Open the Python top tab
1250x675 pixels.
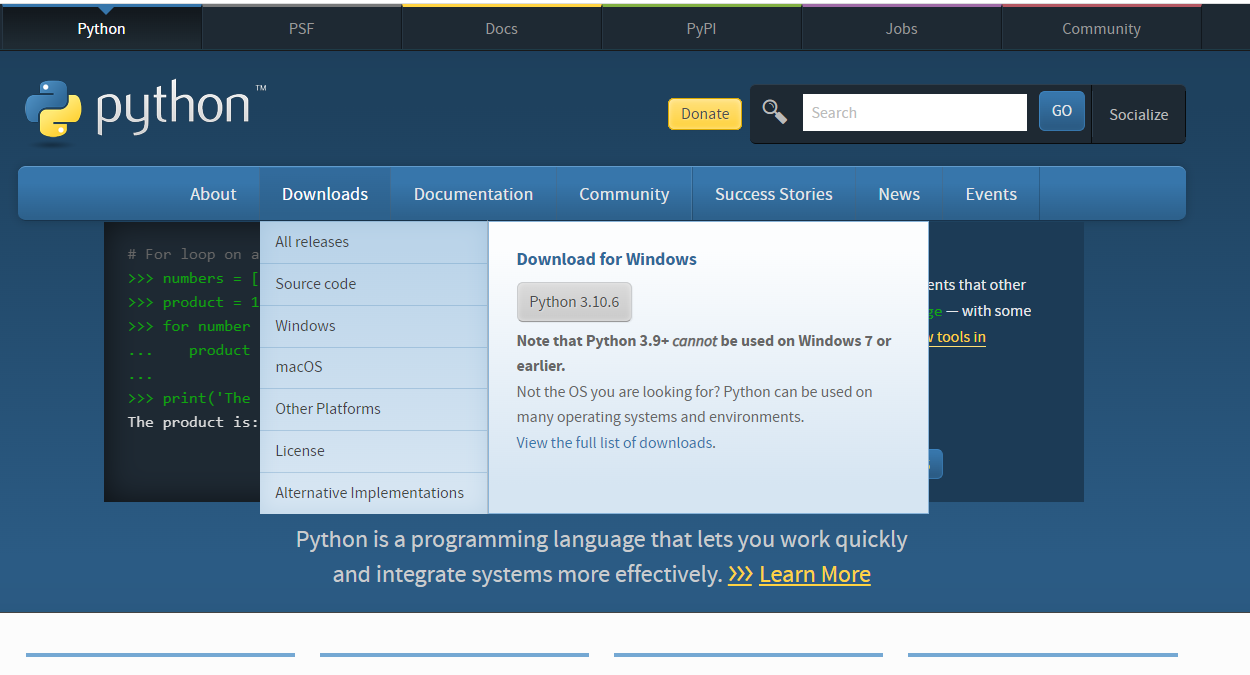(101, 28)
